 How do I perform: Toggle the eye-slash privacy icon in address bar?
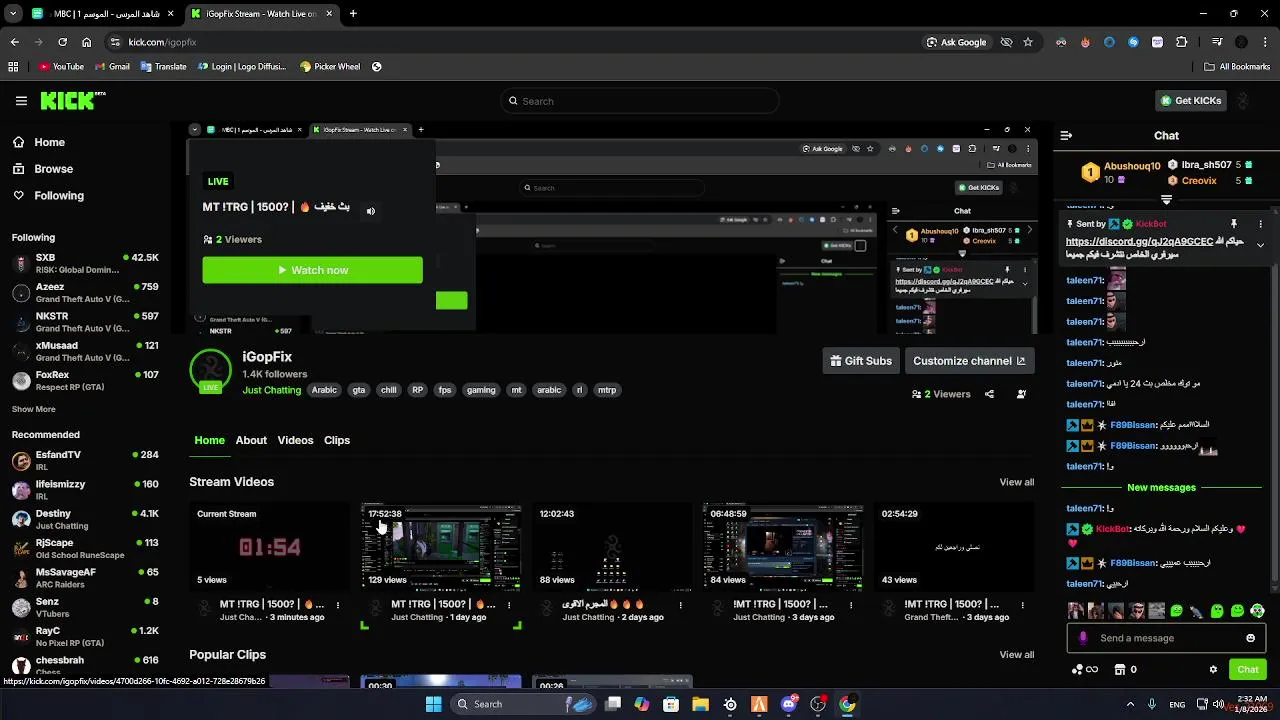(x=1006, y=42)
